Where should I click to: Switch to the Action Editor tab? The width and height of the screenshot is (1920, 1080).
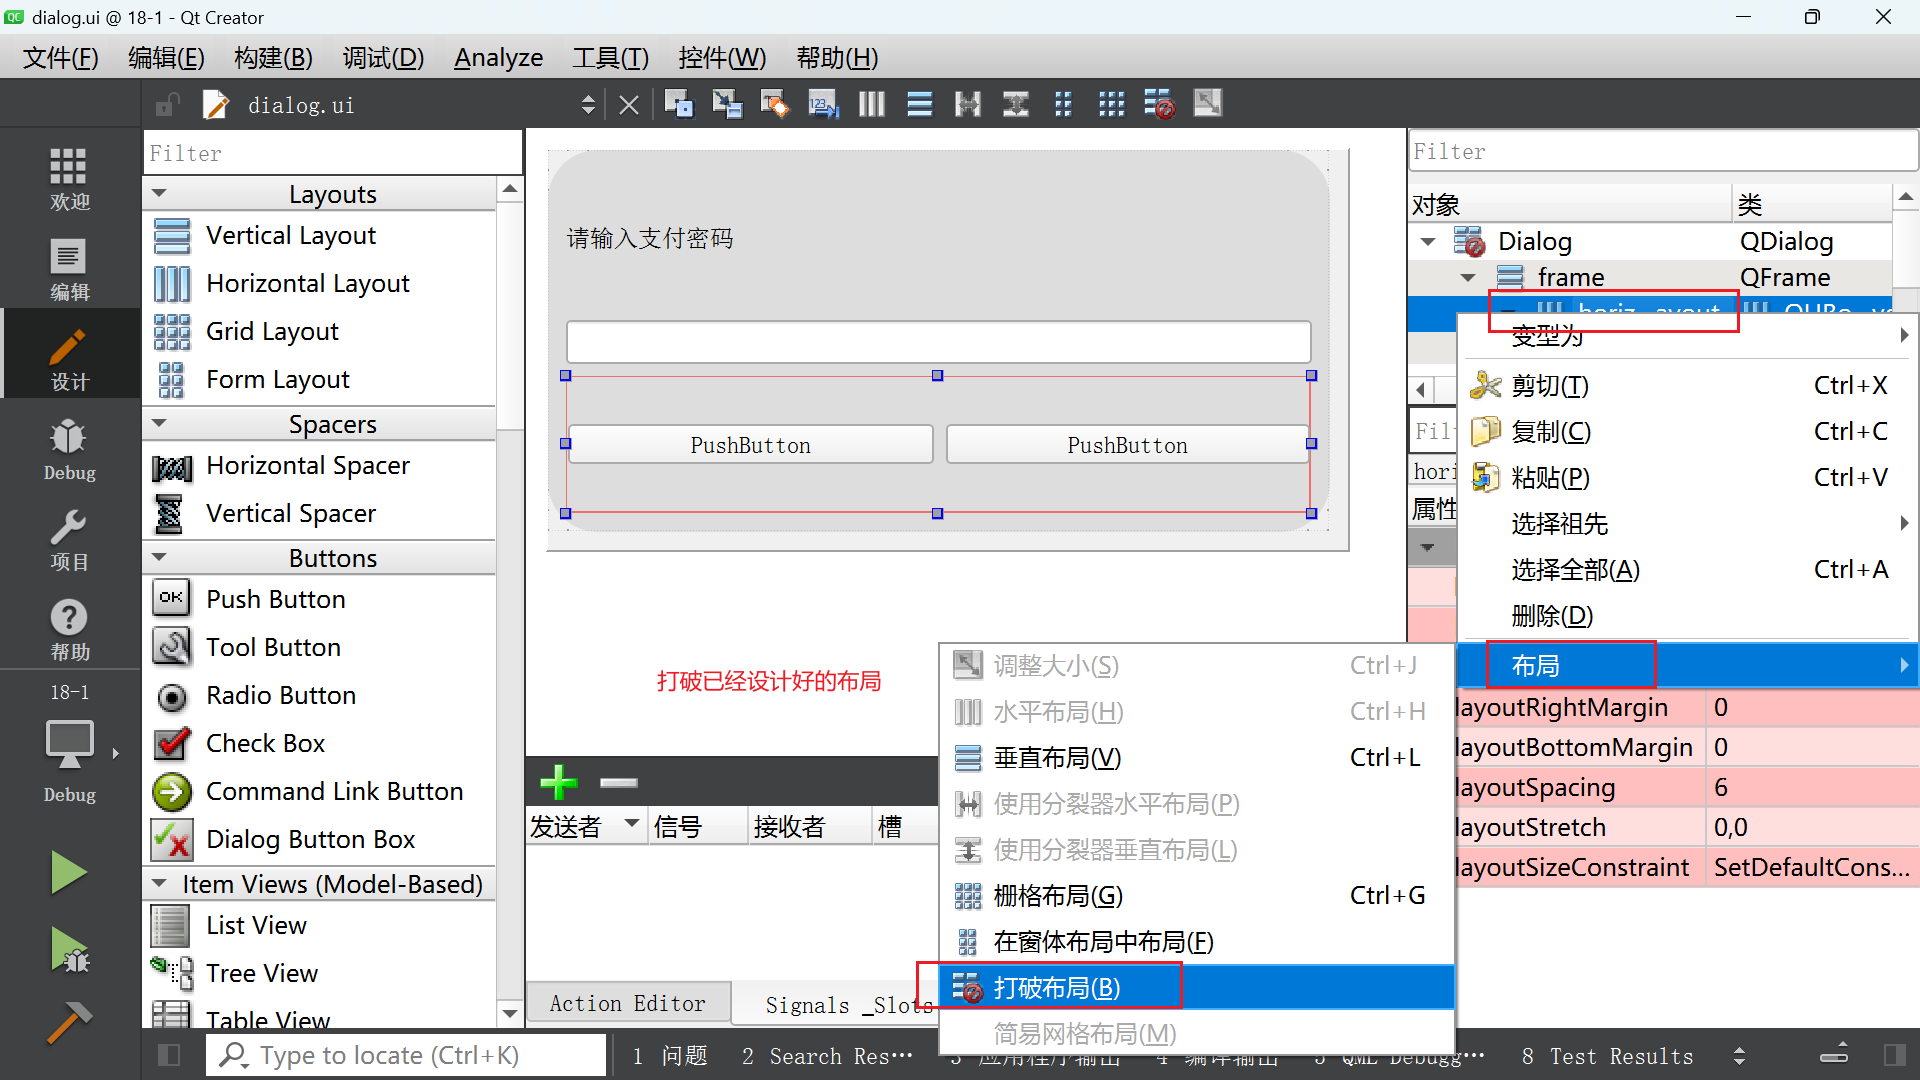[627, 1003]
